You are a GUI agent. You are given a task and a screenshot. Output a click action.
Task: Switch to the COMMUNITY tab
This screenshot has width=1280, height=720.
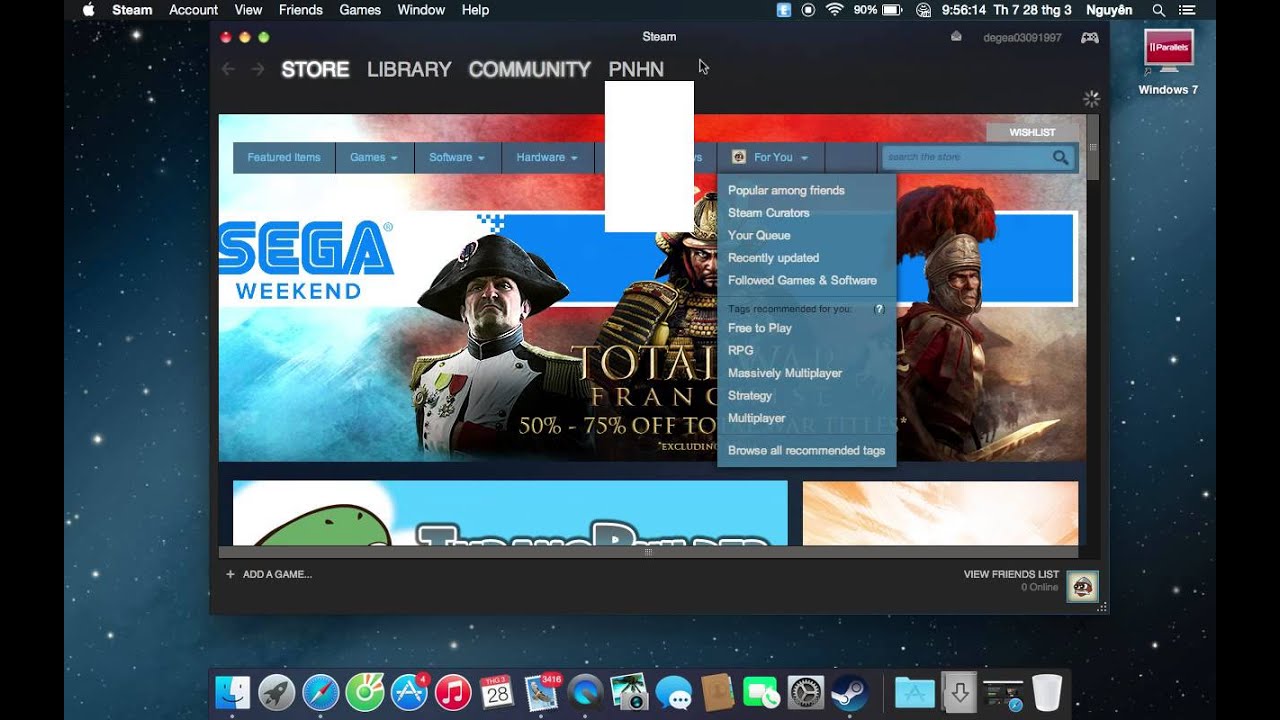(530, 69)
